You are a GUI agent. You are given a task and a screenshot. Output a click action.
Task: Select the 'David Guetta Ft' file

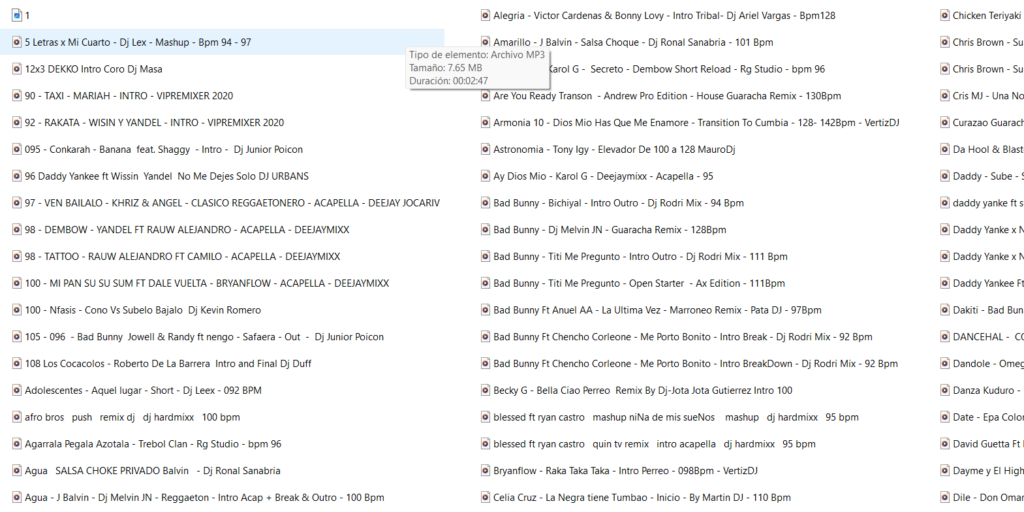click(988, 443)
